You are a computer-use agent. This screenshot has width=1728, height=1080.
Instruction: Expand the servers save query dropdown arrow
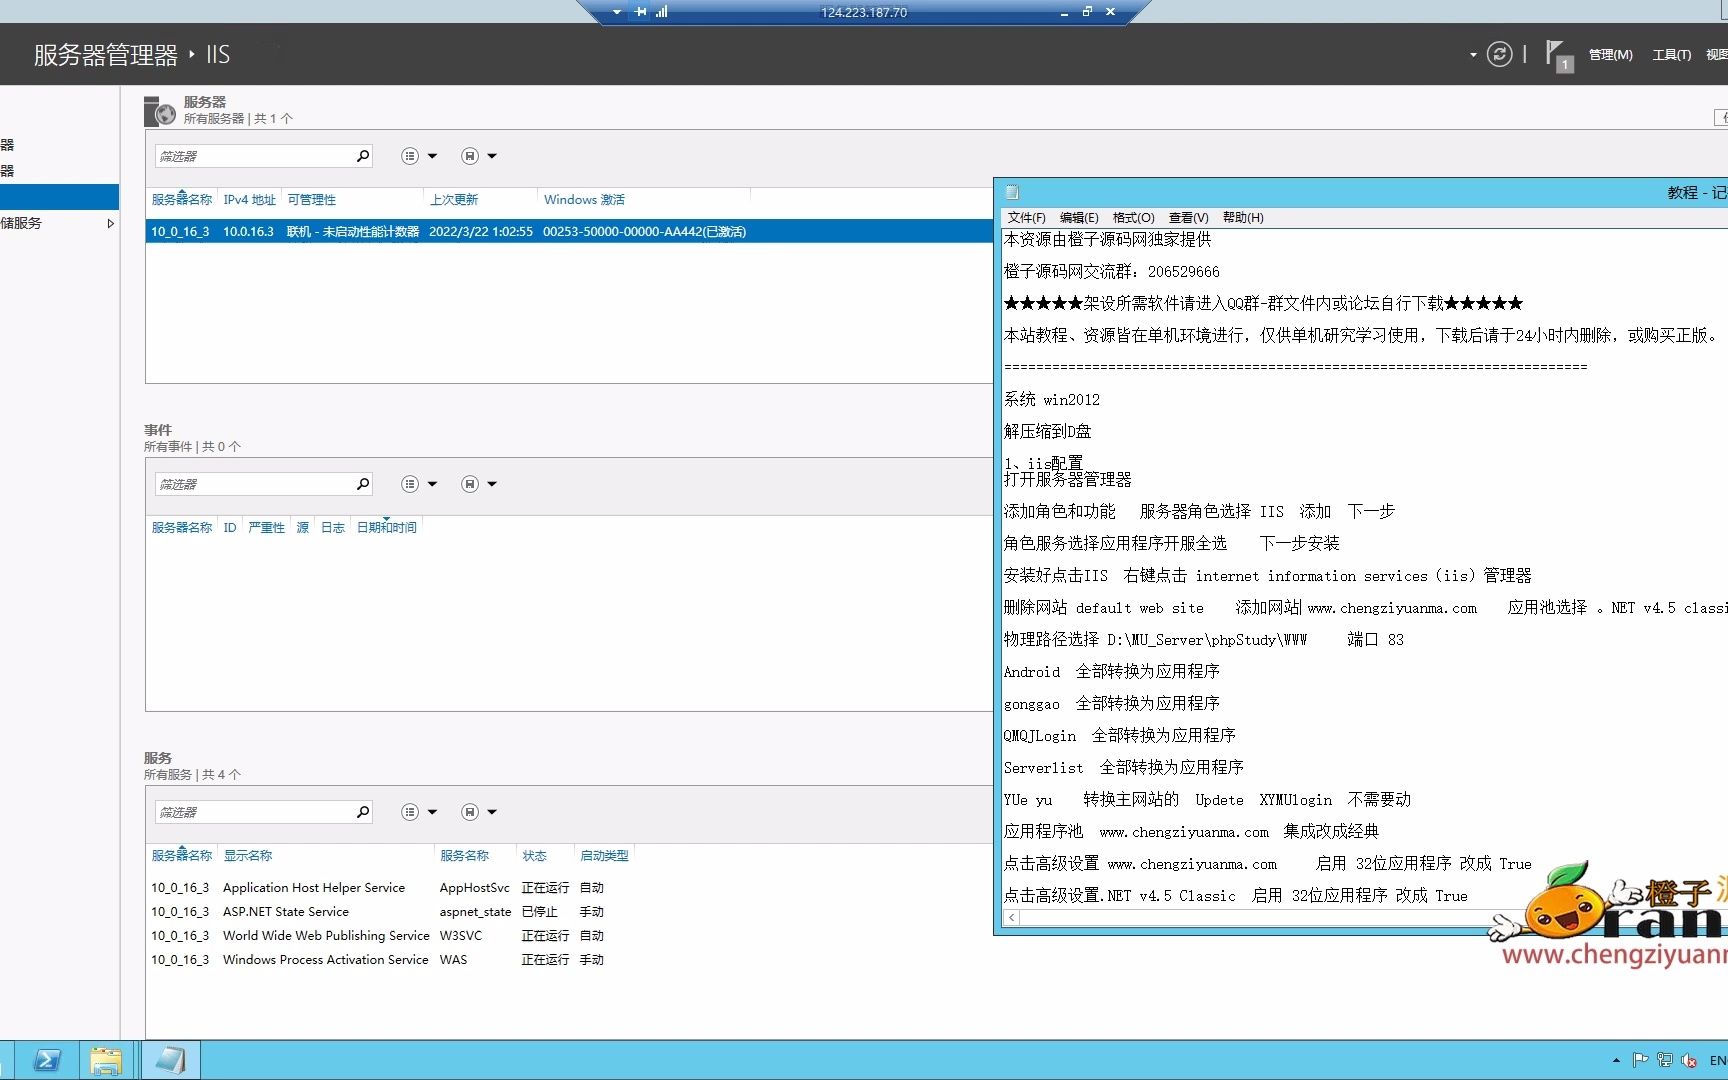tap(492, 156)
